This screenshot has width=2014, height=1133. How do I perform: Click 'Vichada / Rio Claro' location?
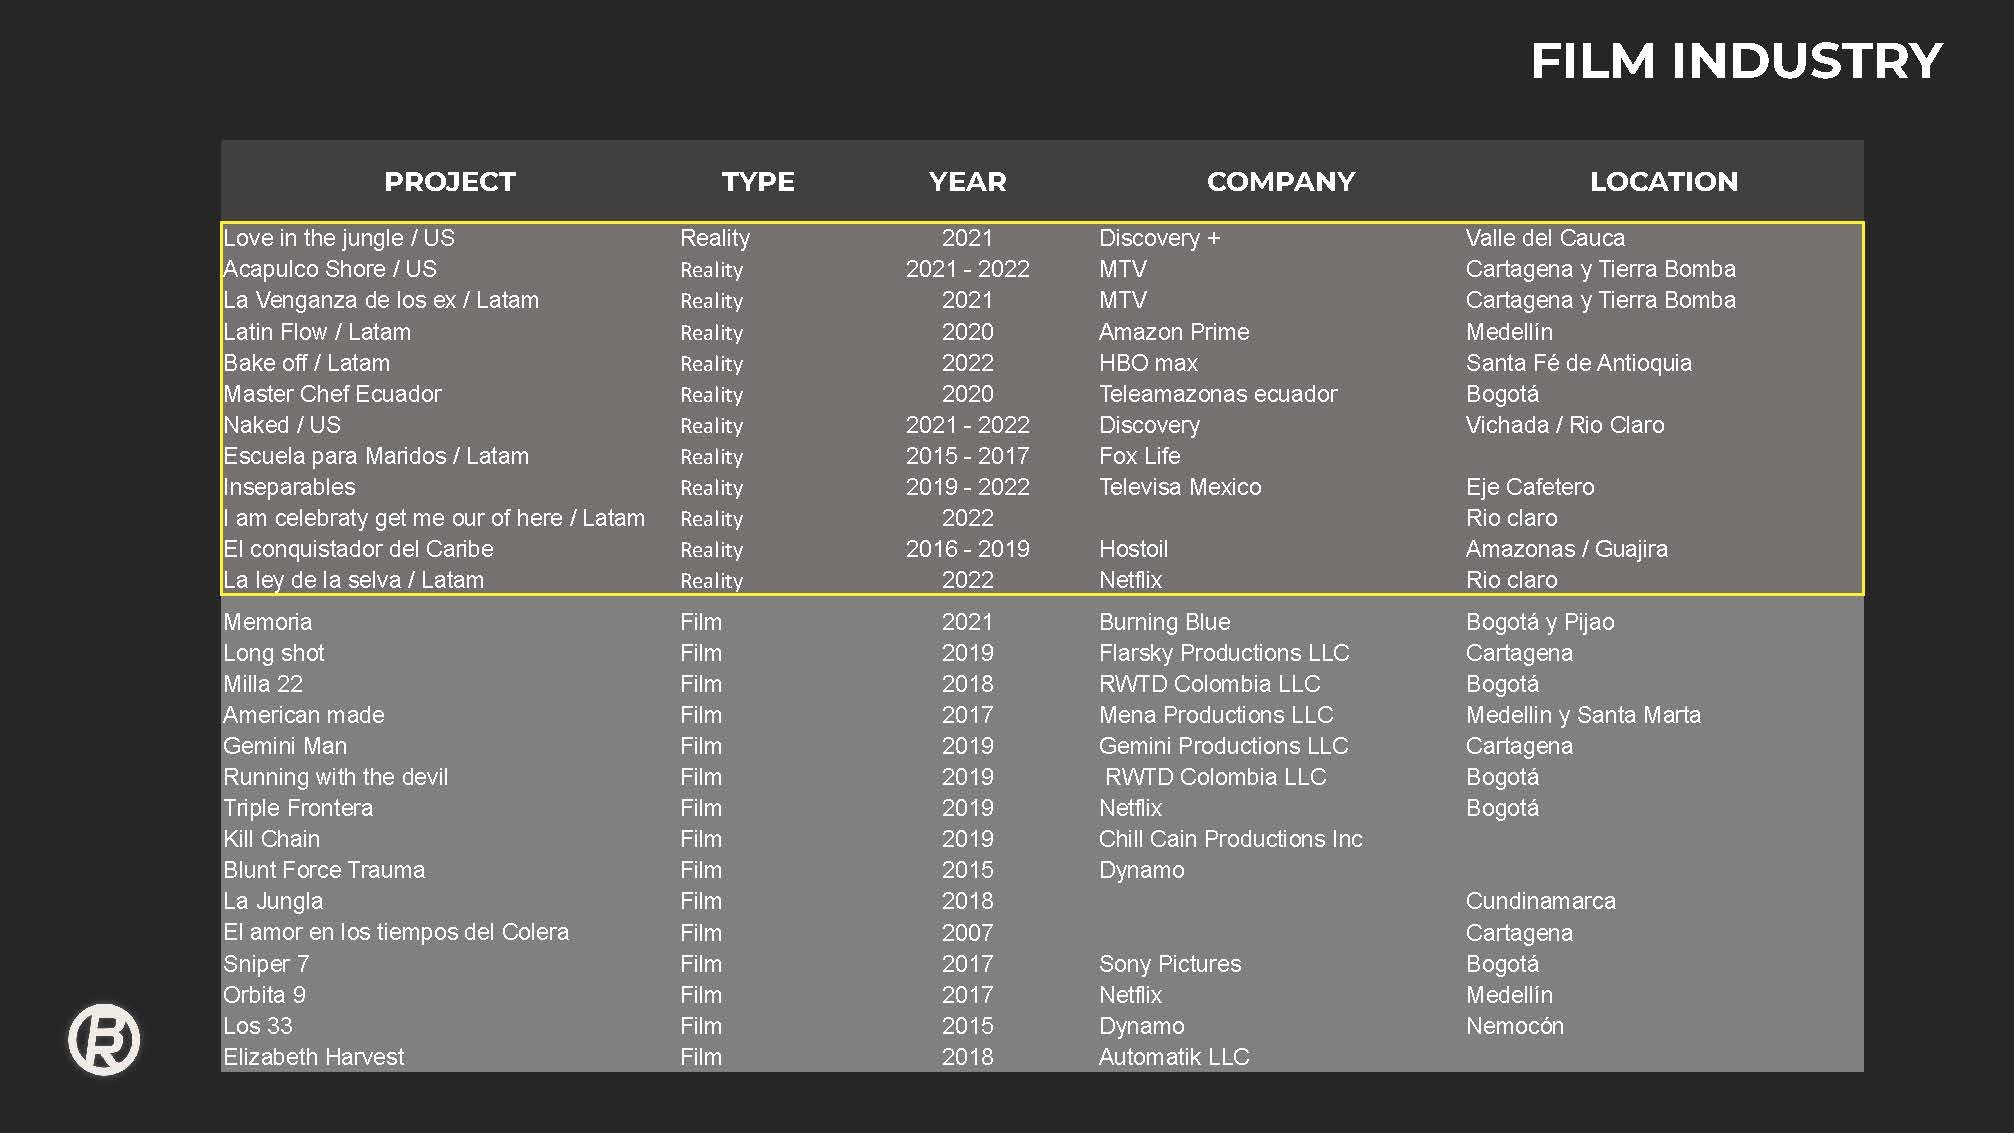(x=1565, y=425)
